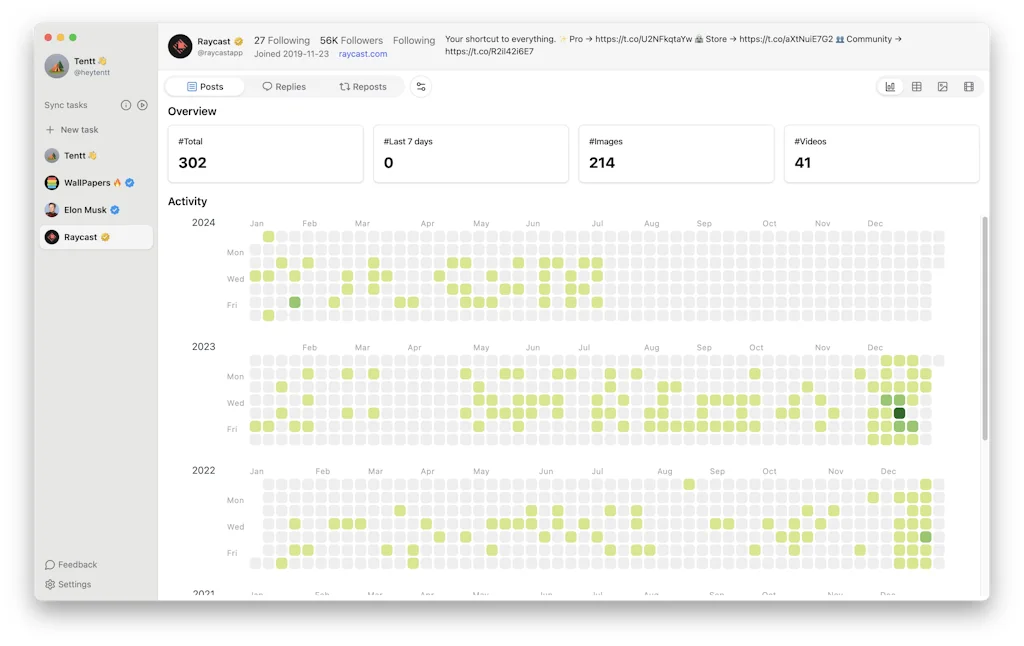Viewport: 1024px width, 646px height.
Task: Toggle the Replies view on
Action: pyautogui.click(x=285, y=86)
